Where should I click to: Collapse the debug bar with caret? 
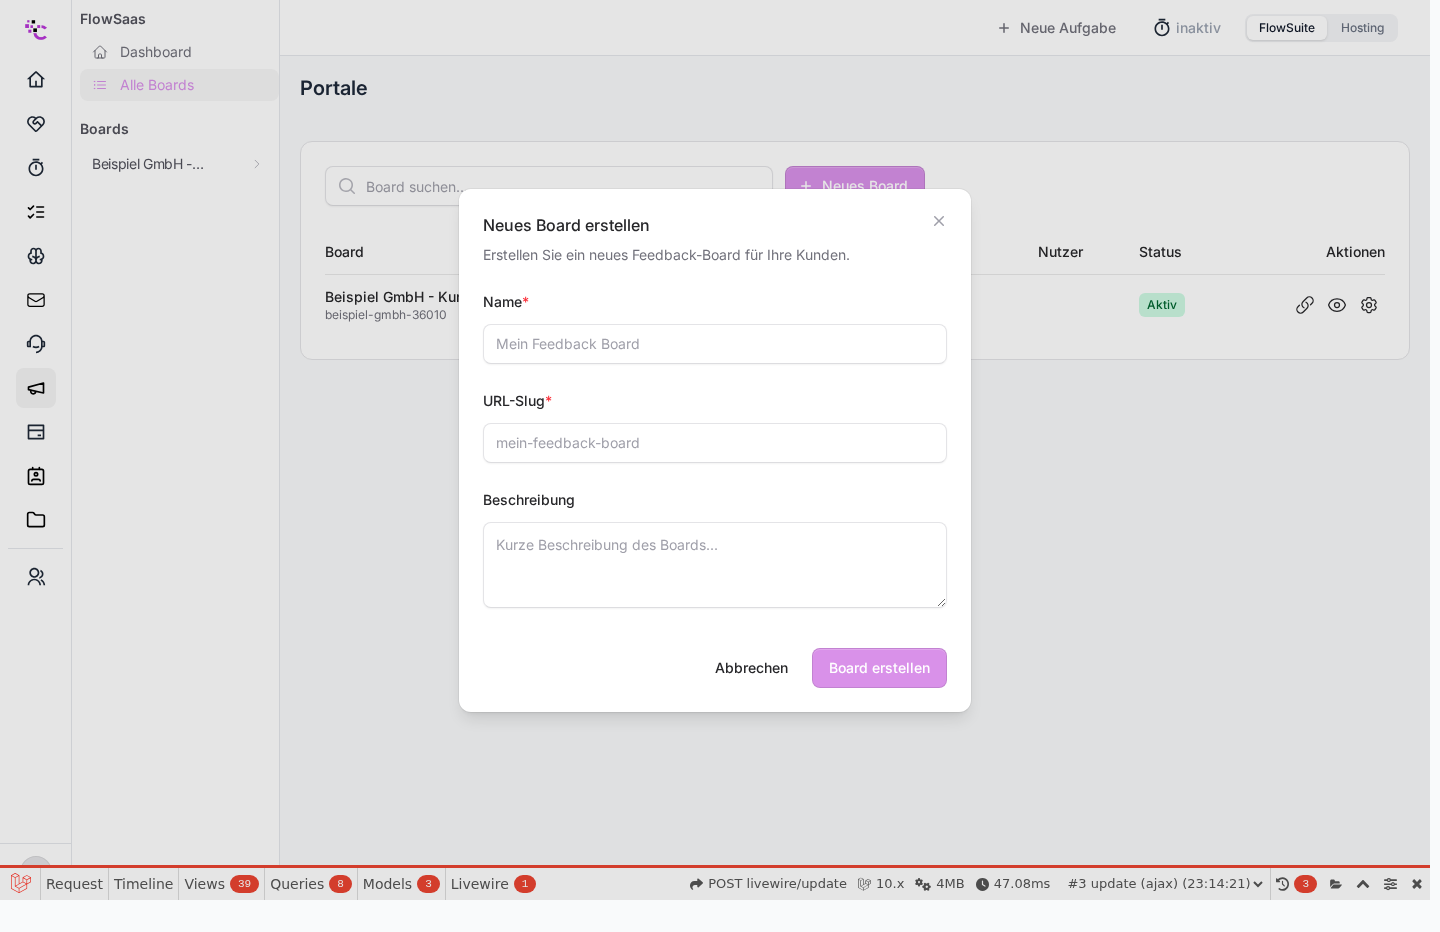[1363, 884]
